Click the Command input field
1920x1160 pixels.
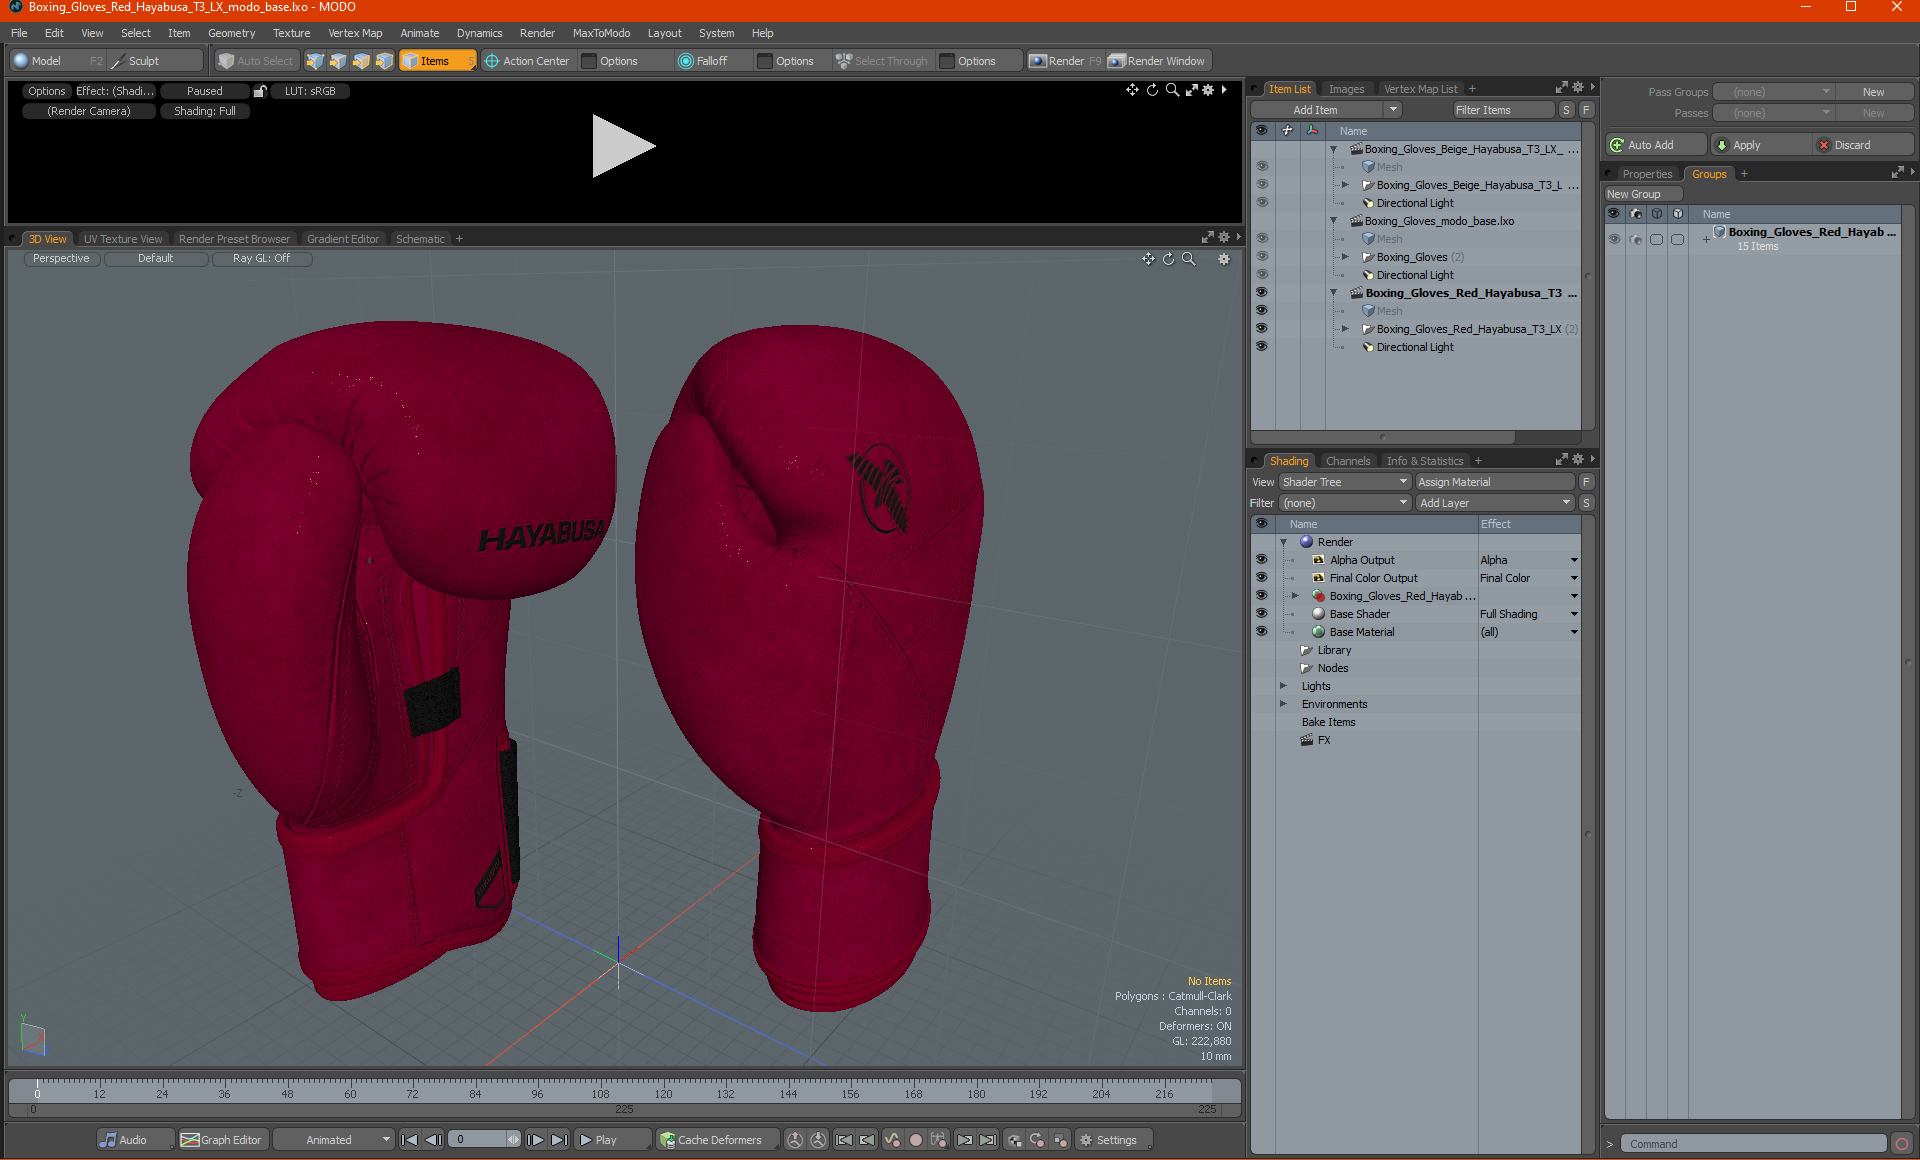1755,1144
